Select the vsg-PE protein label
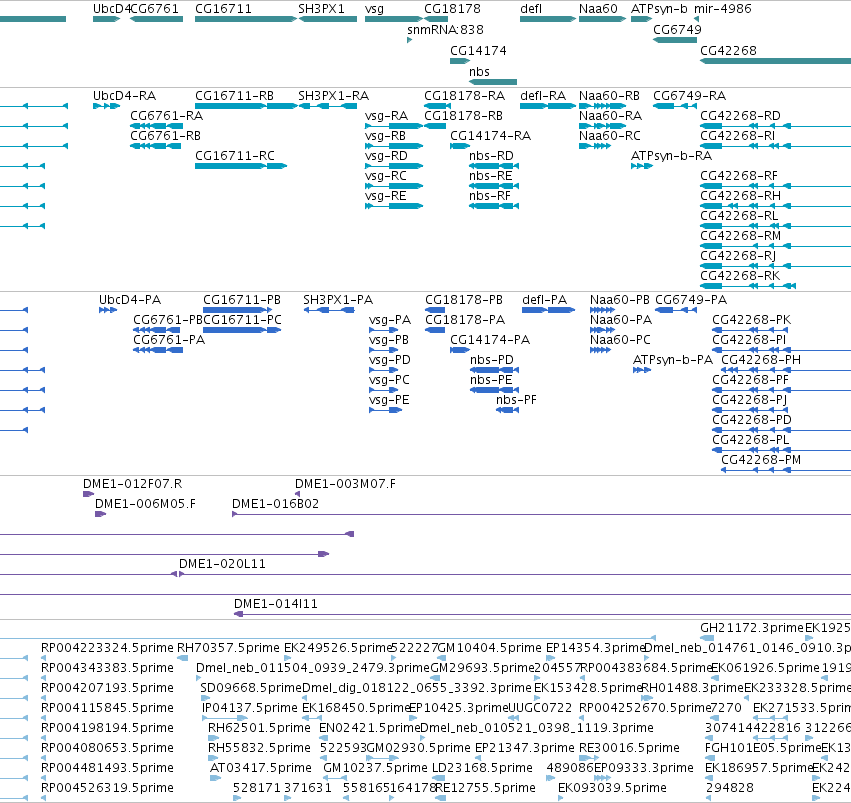 [389, 400]
